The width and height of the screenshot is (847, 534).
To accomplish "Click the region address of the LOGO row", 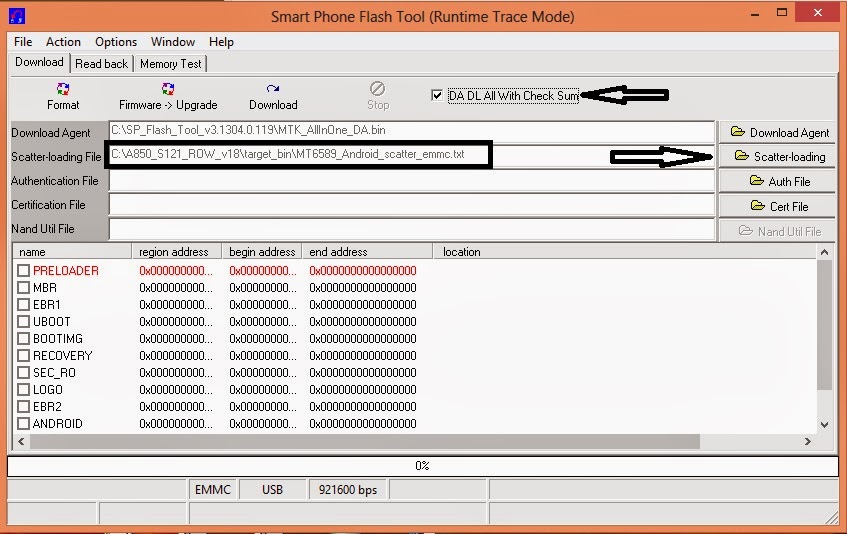I will [176, 390].
